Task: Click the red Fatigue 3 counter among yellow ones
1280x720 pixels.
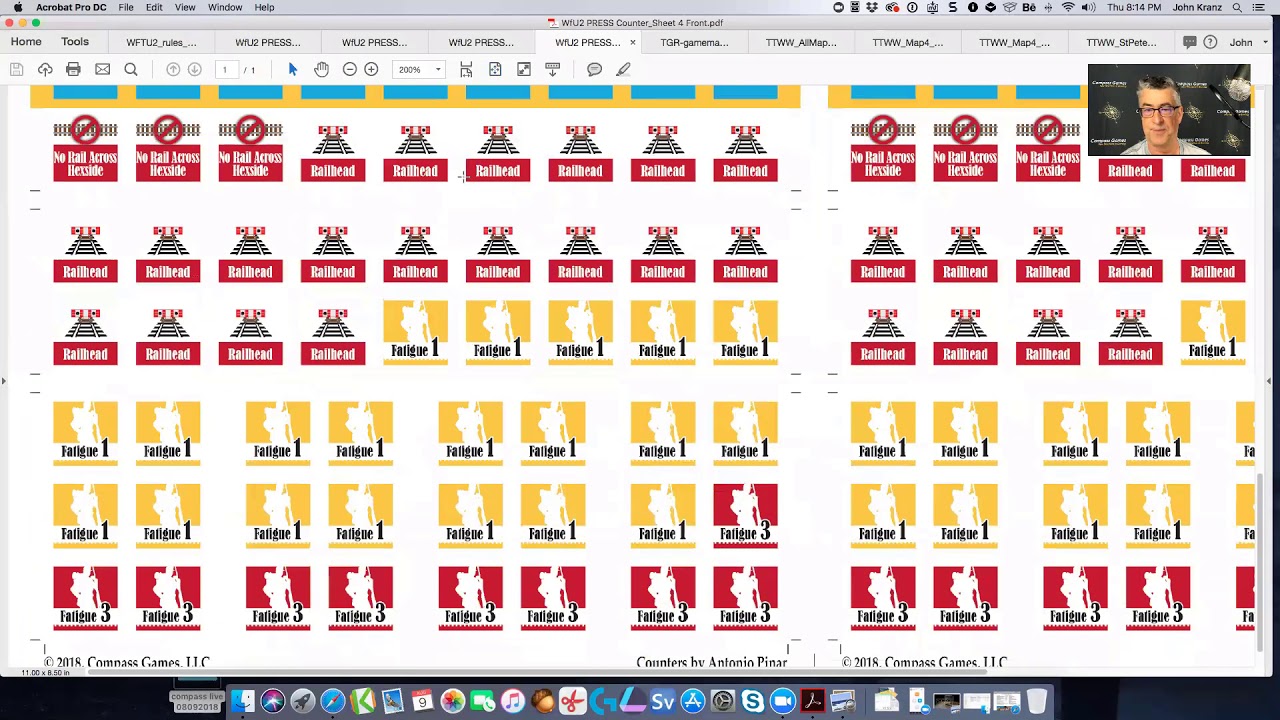Action: (x=745, y=516)
